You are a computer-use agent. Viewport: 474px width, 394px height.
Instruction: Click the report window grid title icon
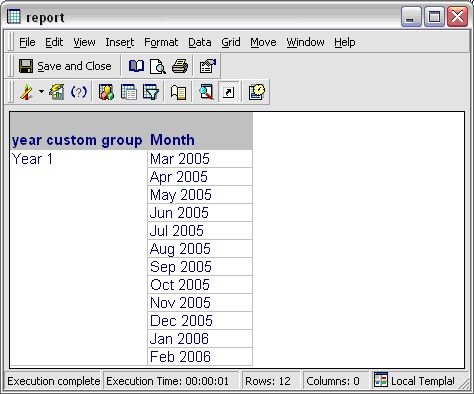(14, 16)
